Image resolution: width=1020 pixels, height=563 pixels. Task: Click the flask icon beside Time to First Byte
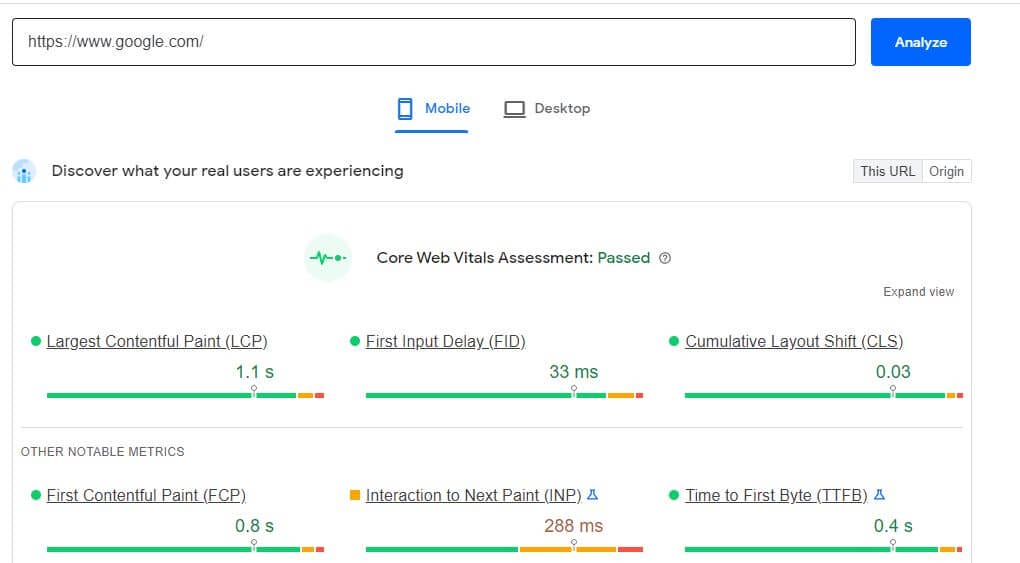(879, 495)
